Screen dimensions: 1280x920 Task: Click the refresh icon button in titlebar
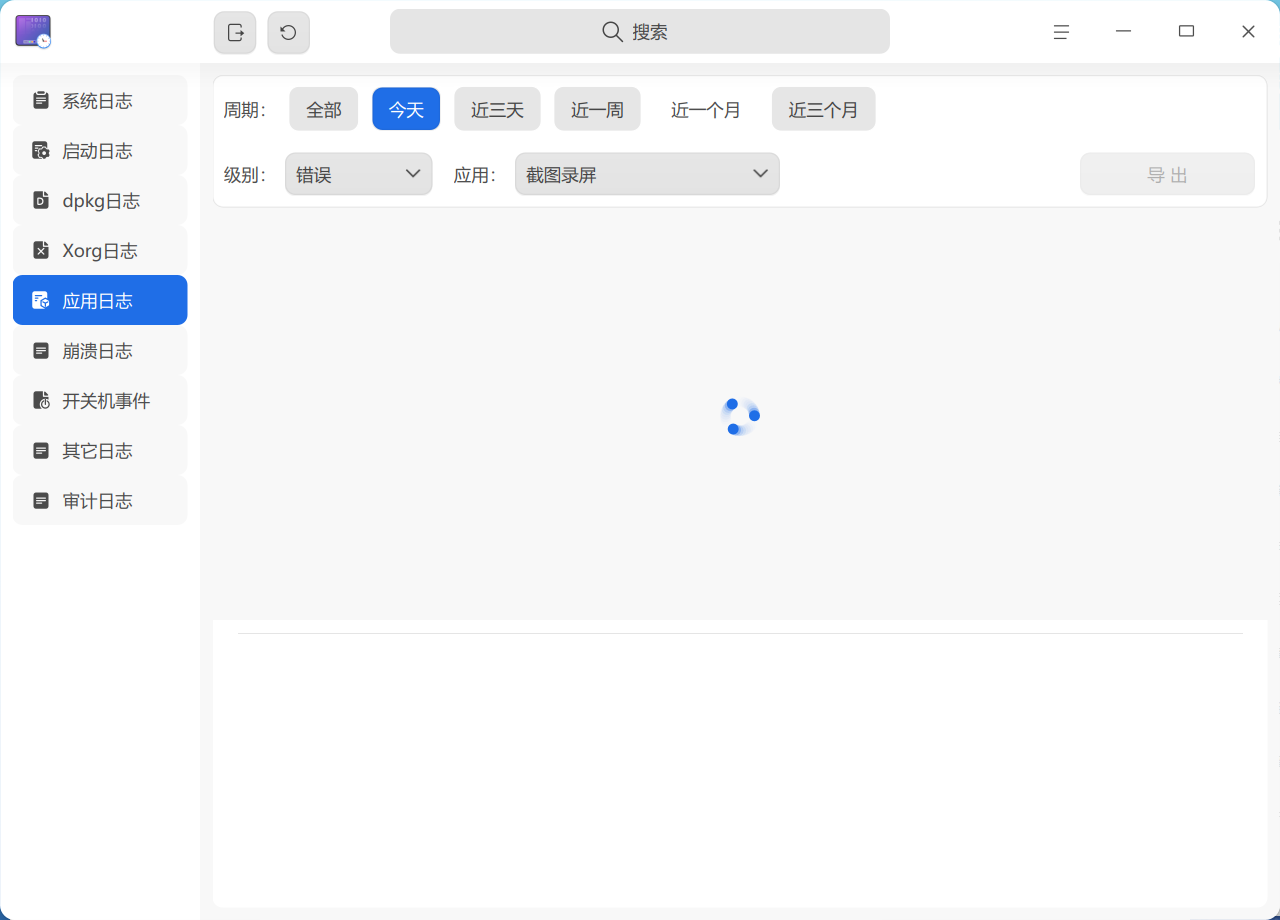[288, 32]
